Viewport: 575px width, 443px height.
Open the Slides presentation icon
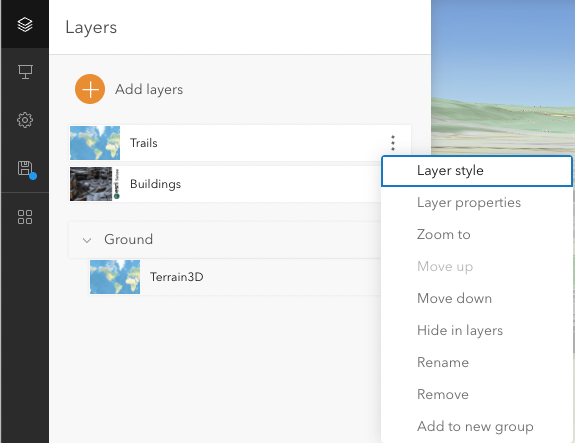25,72
